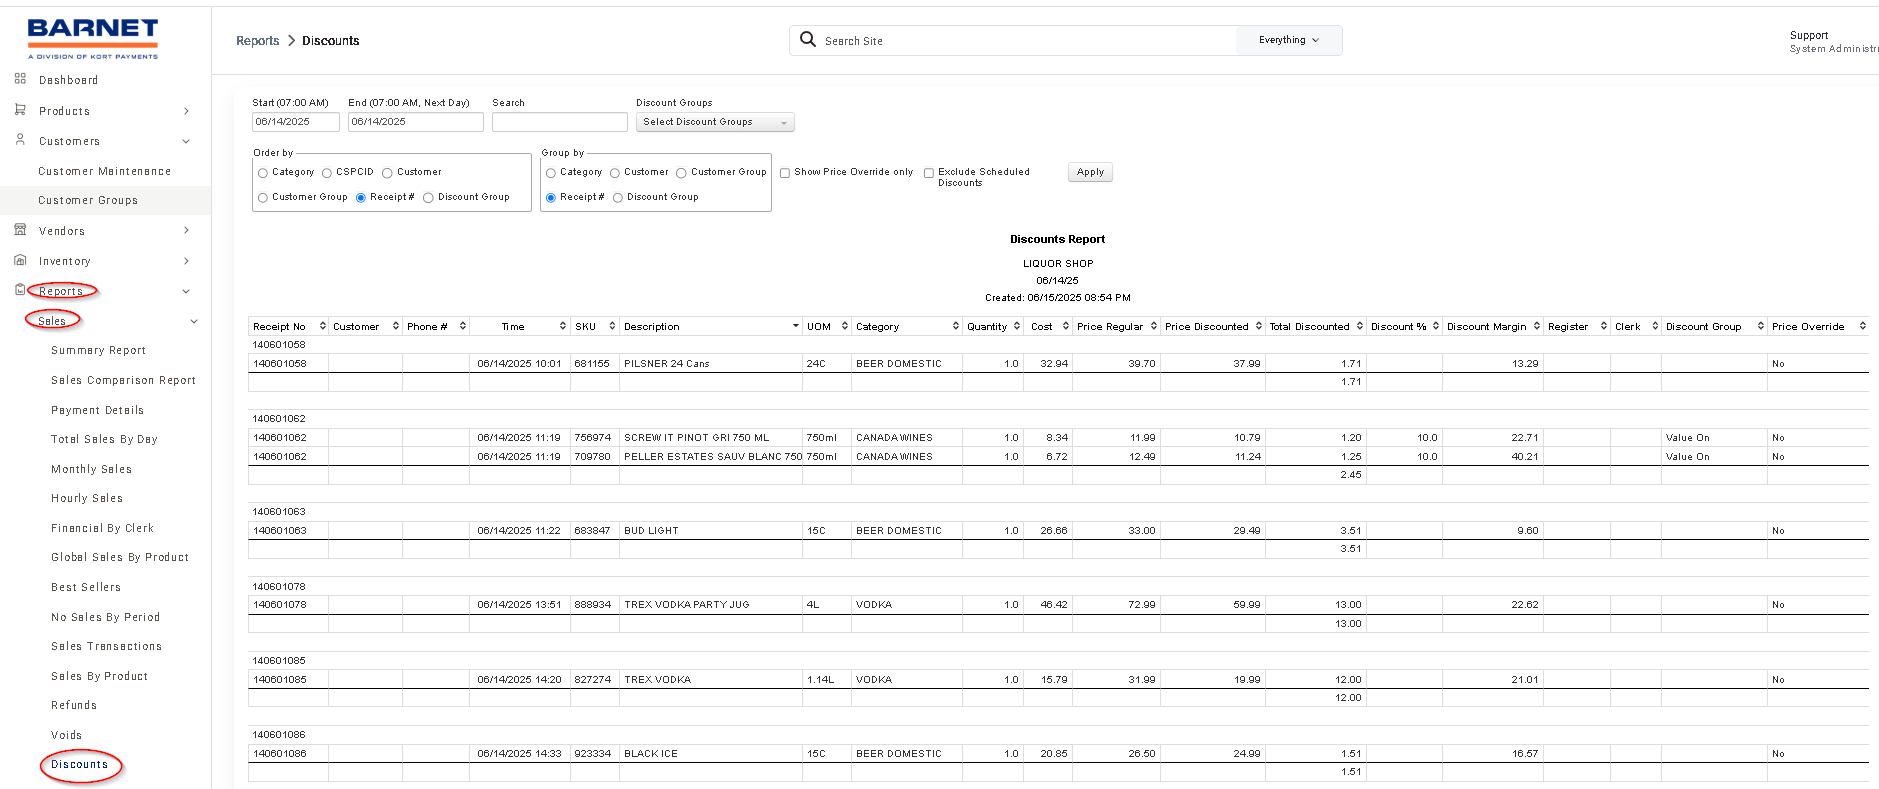Image resolution: width=1879 pixels, height=789 pixels.
Task: Select Order by CSPCID radio button
Action: 327,173
